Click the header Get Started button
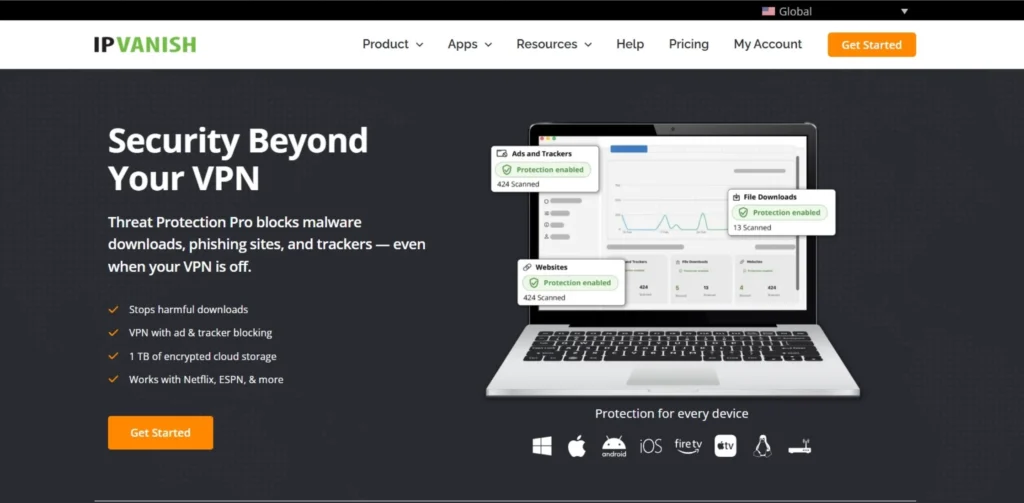This screenshot has width=1024, height=503. 872,44
